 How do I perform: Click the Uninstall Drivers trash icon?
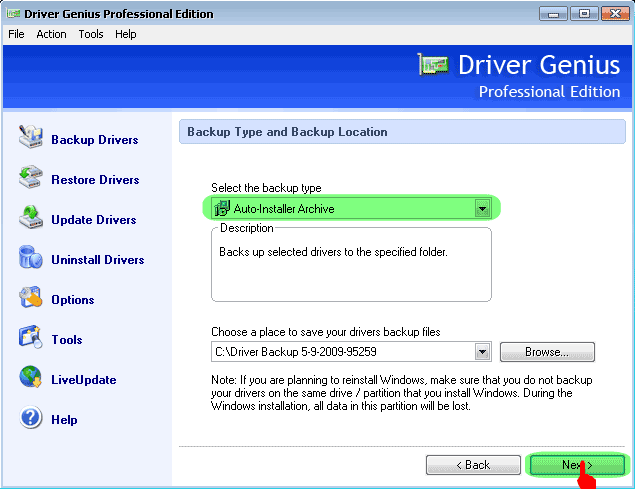[x=30, y=257]
